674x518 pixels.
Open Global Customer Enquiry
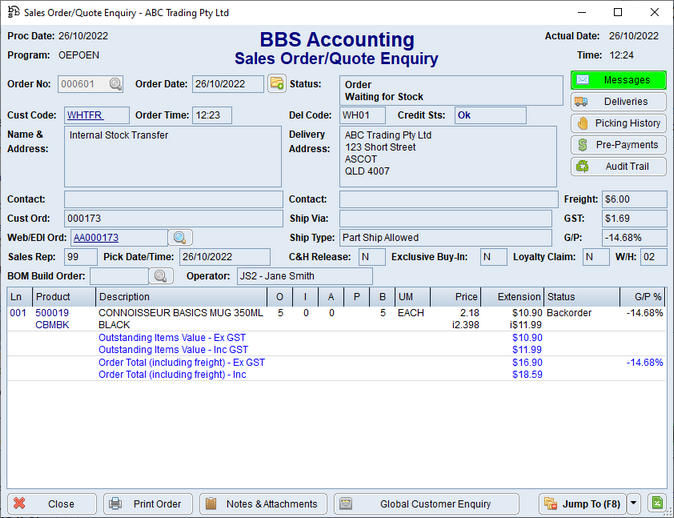[431, 504]
